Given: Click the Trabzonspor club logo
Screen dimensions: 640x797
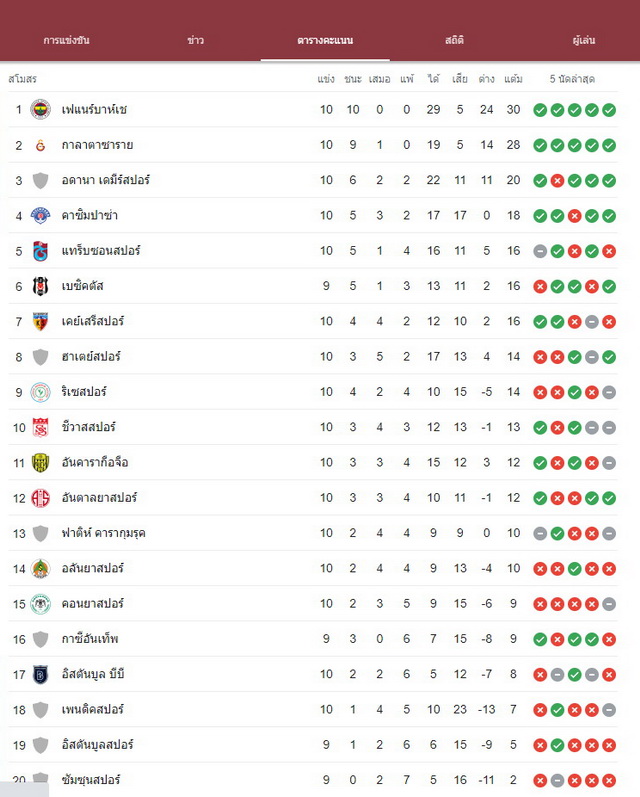Looking at the screenshot, I should tap(40, 251).
